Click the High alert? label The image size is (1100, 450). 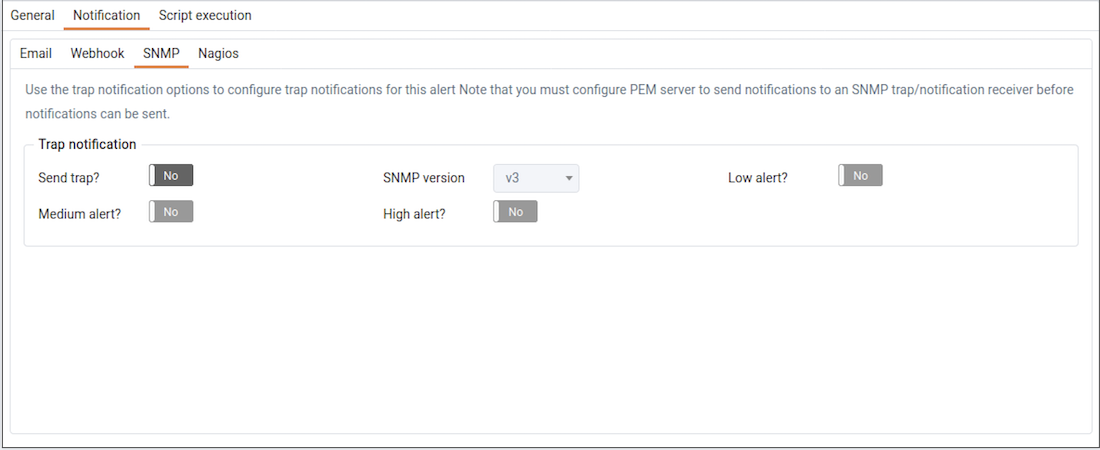click(415, 214)
